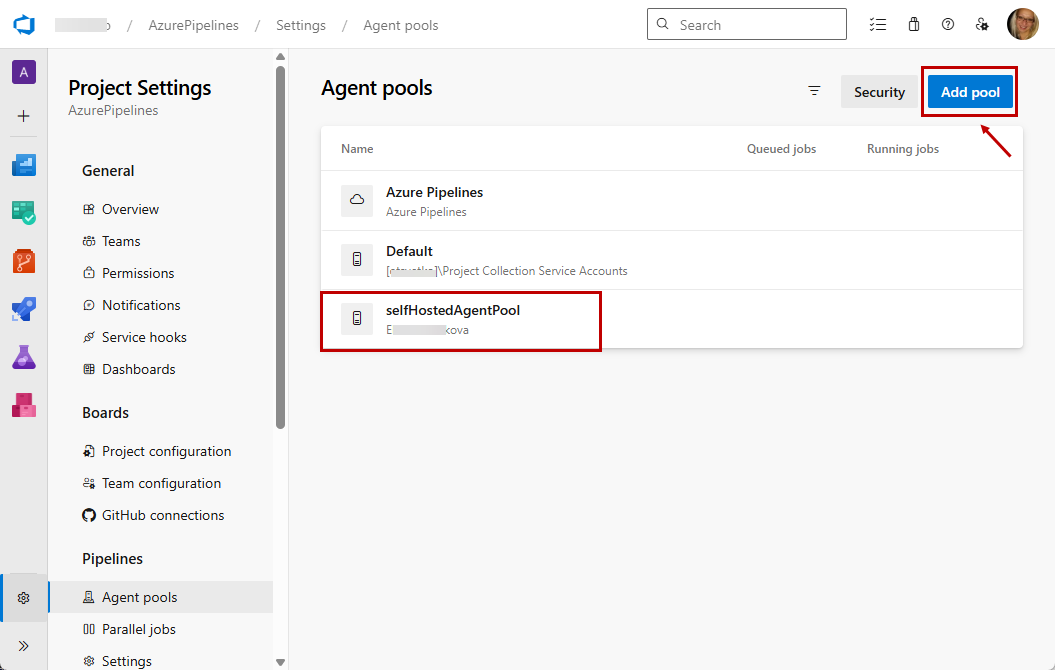Click the Security button
1055x670 pixels.
pyautogui.click(x=879, y=91)
